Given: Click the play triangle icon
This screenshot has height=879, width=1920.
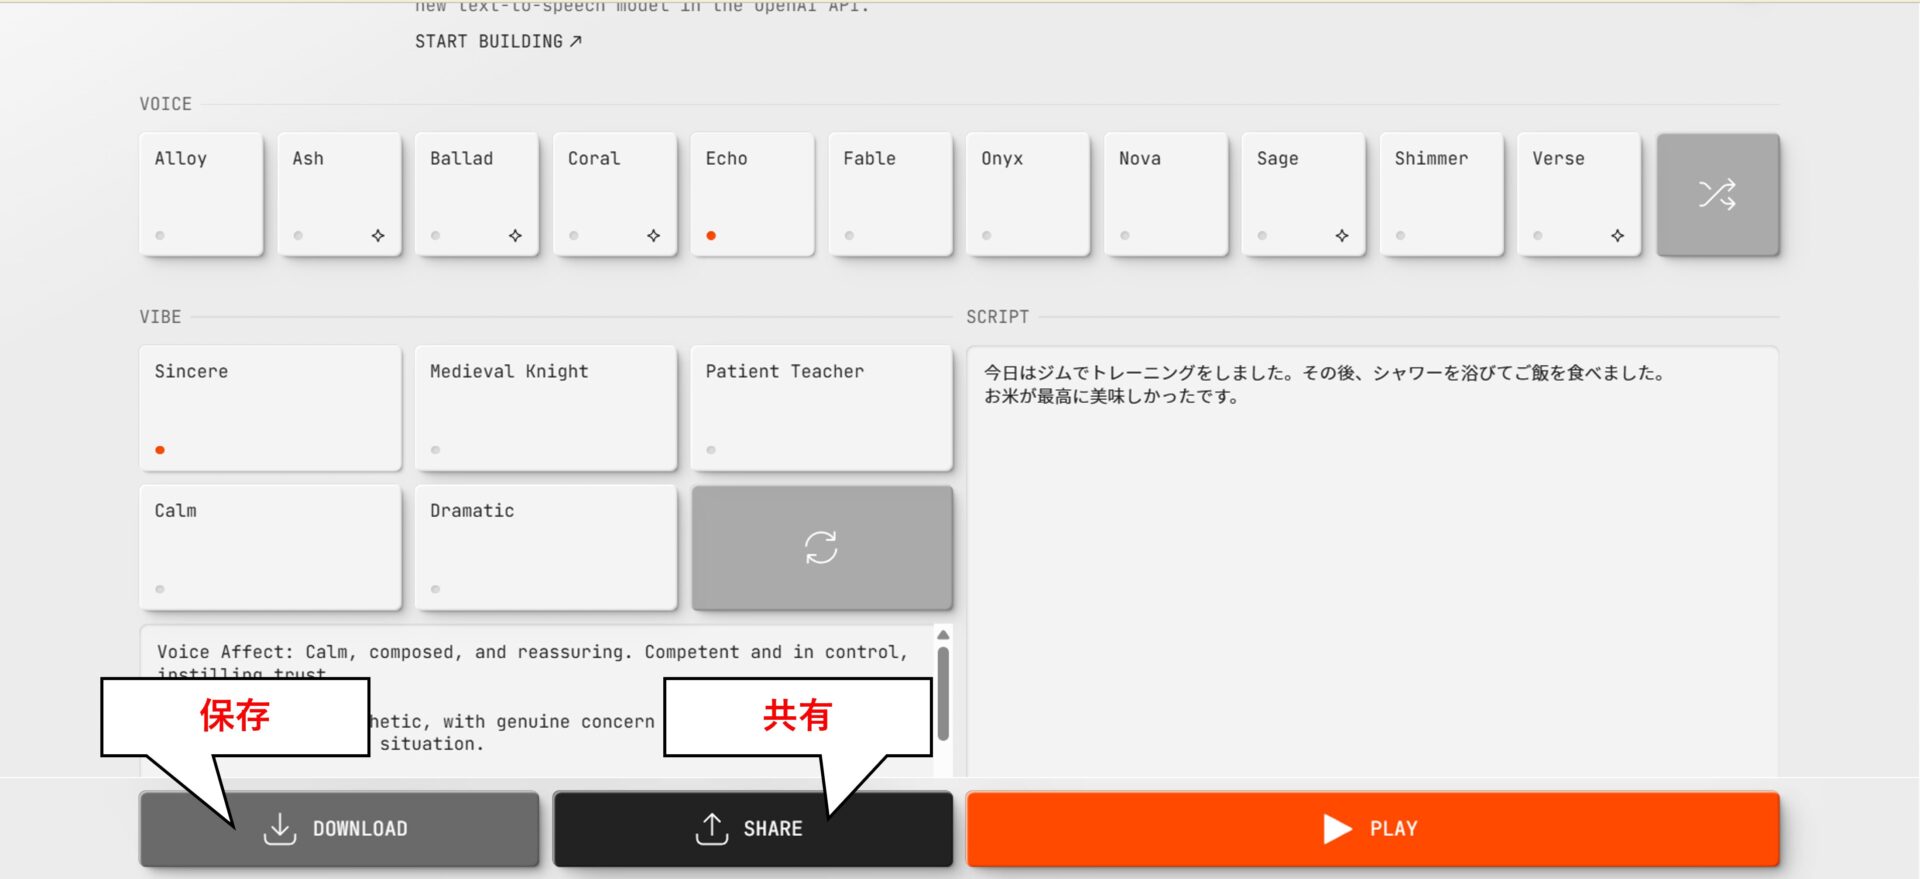Looking at the screenshot, I should click(1337, 829).
